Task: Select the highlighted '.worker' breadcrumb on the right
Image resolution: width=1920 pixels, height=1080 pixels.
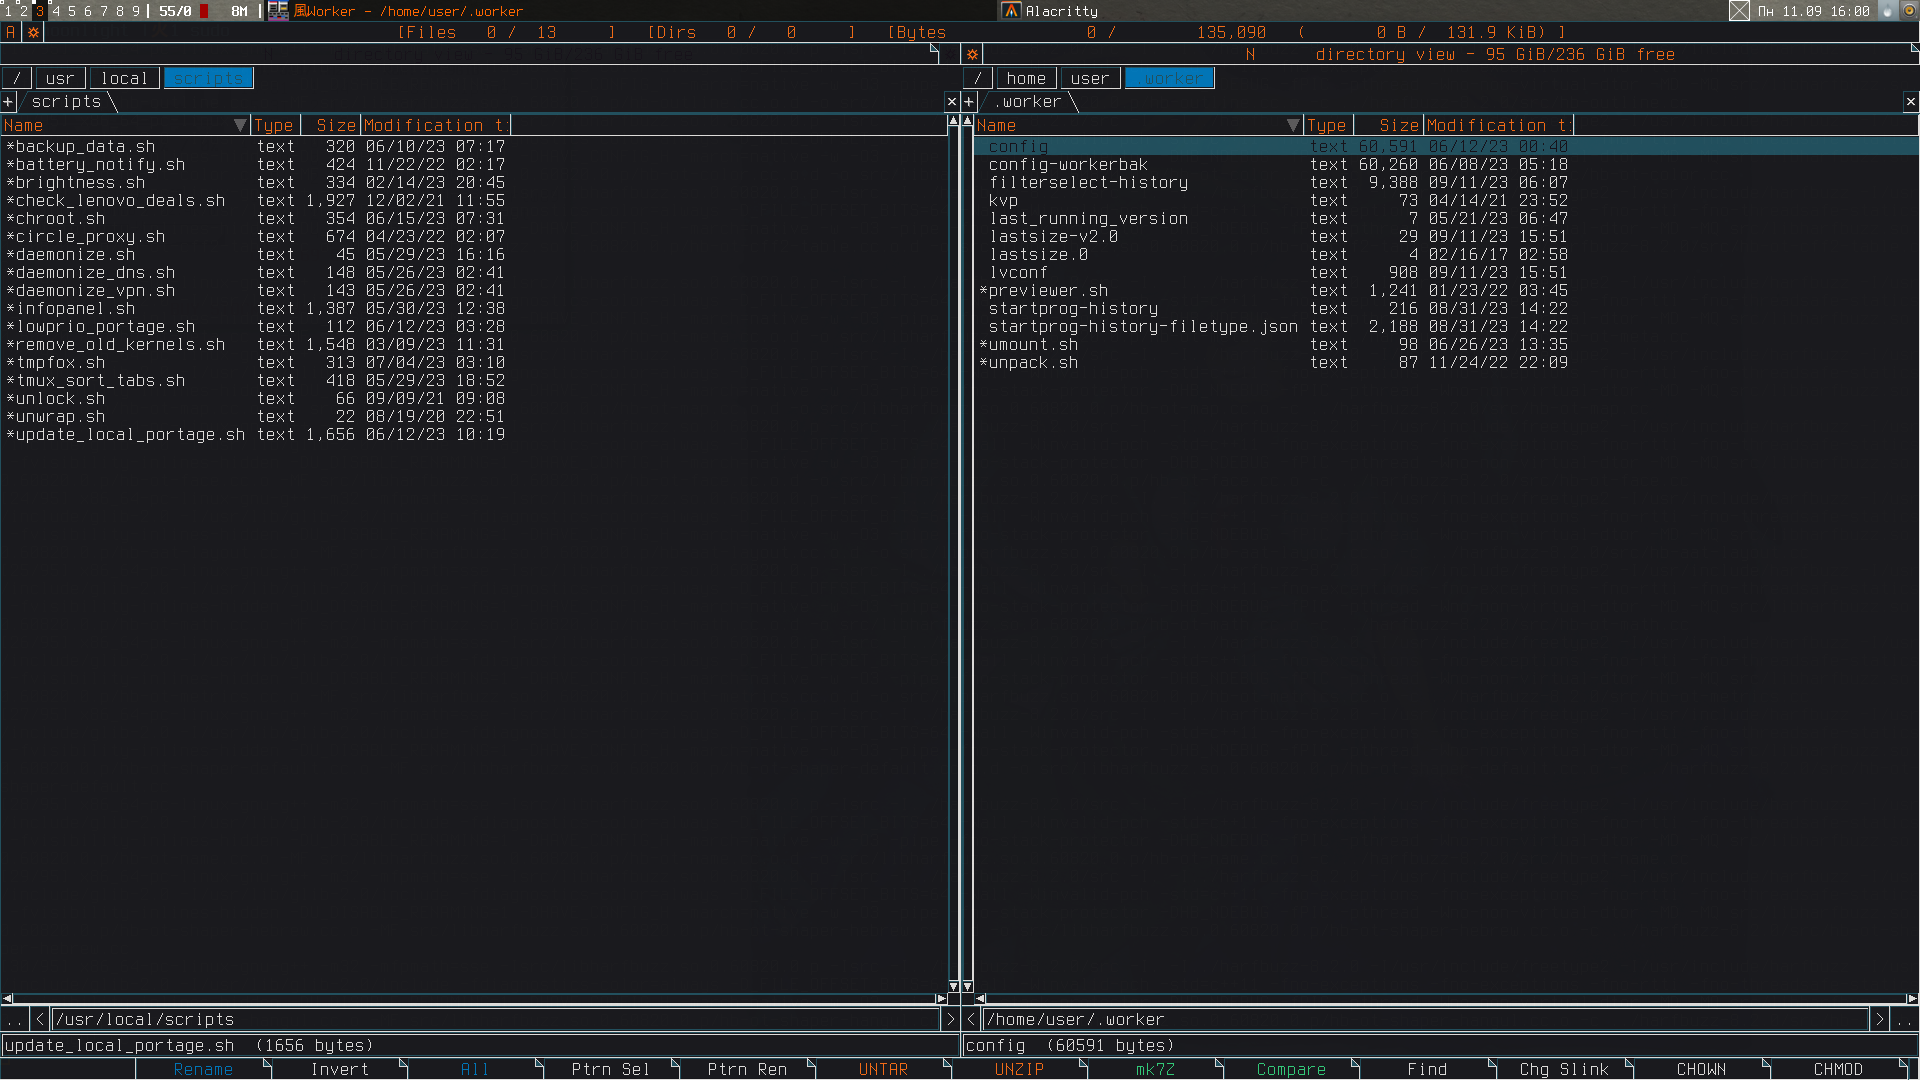Action: click(x=1169, y=78)
